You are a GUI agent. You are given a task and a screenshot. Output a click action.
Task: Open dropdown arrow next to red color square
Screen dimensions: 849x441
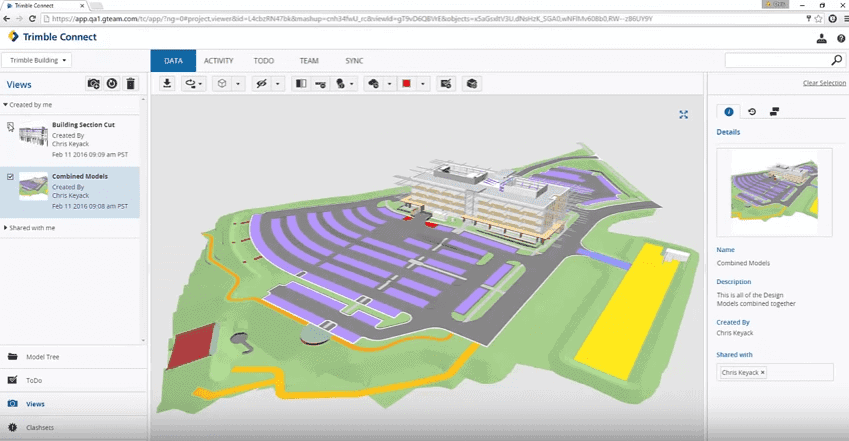pyautogui.click(x=423, y=83)
